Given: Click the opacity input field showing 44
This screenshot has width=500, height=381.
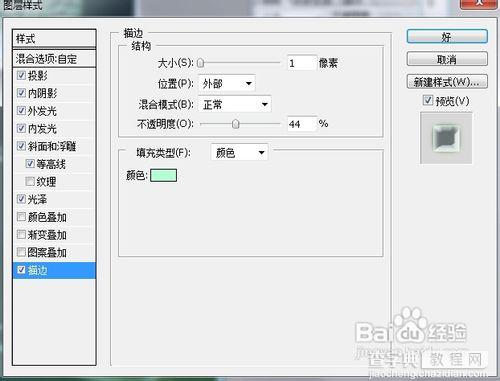Looking at the screenshot, I should 301,124.
